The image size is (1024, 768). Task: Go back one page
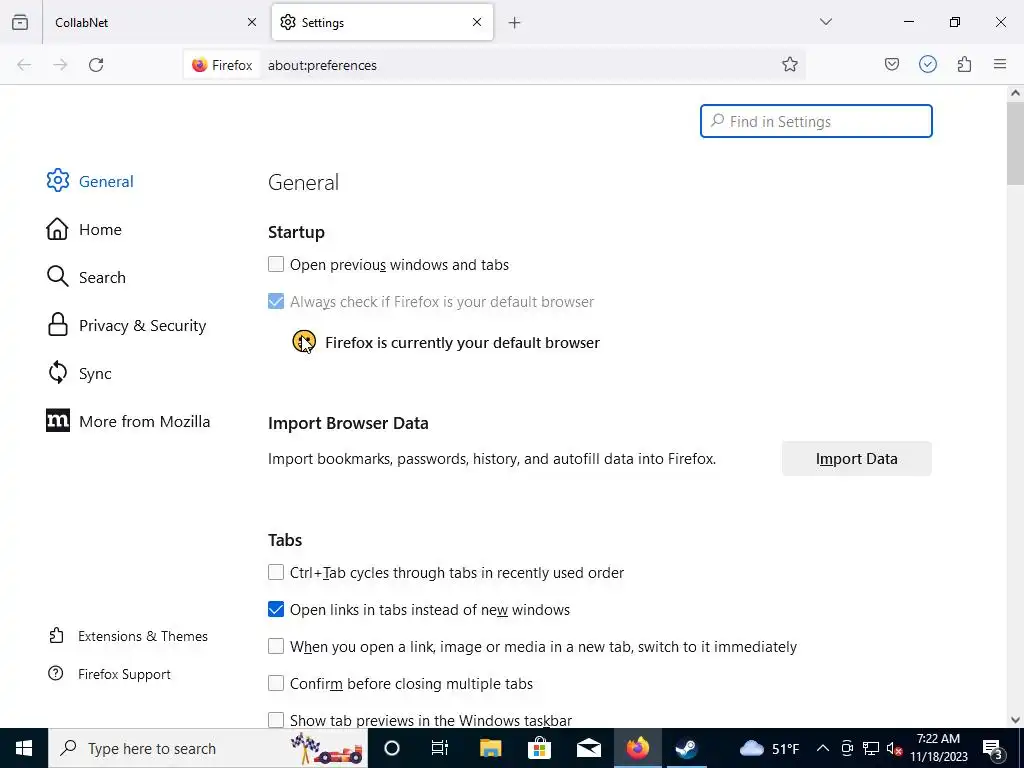24,65
